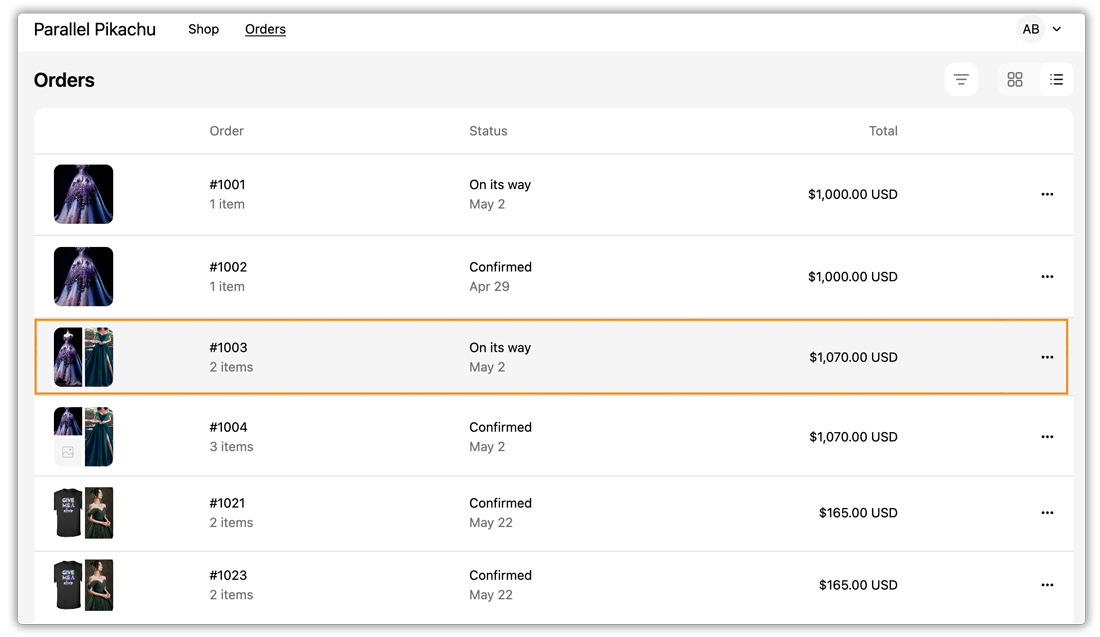Switch to list view layout
The width and height of the screenshot is (1100, 637).
[x=1056, y=79]
